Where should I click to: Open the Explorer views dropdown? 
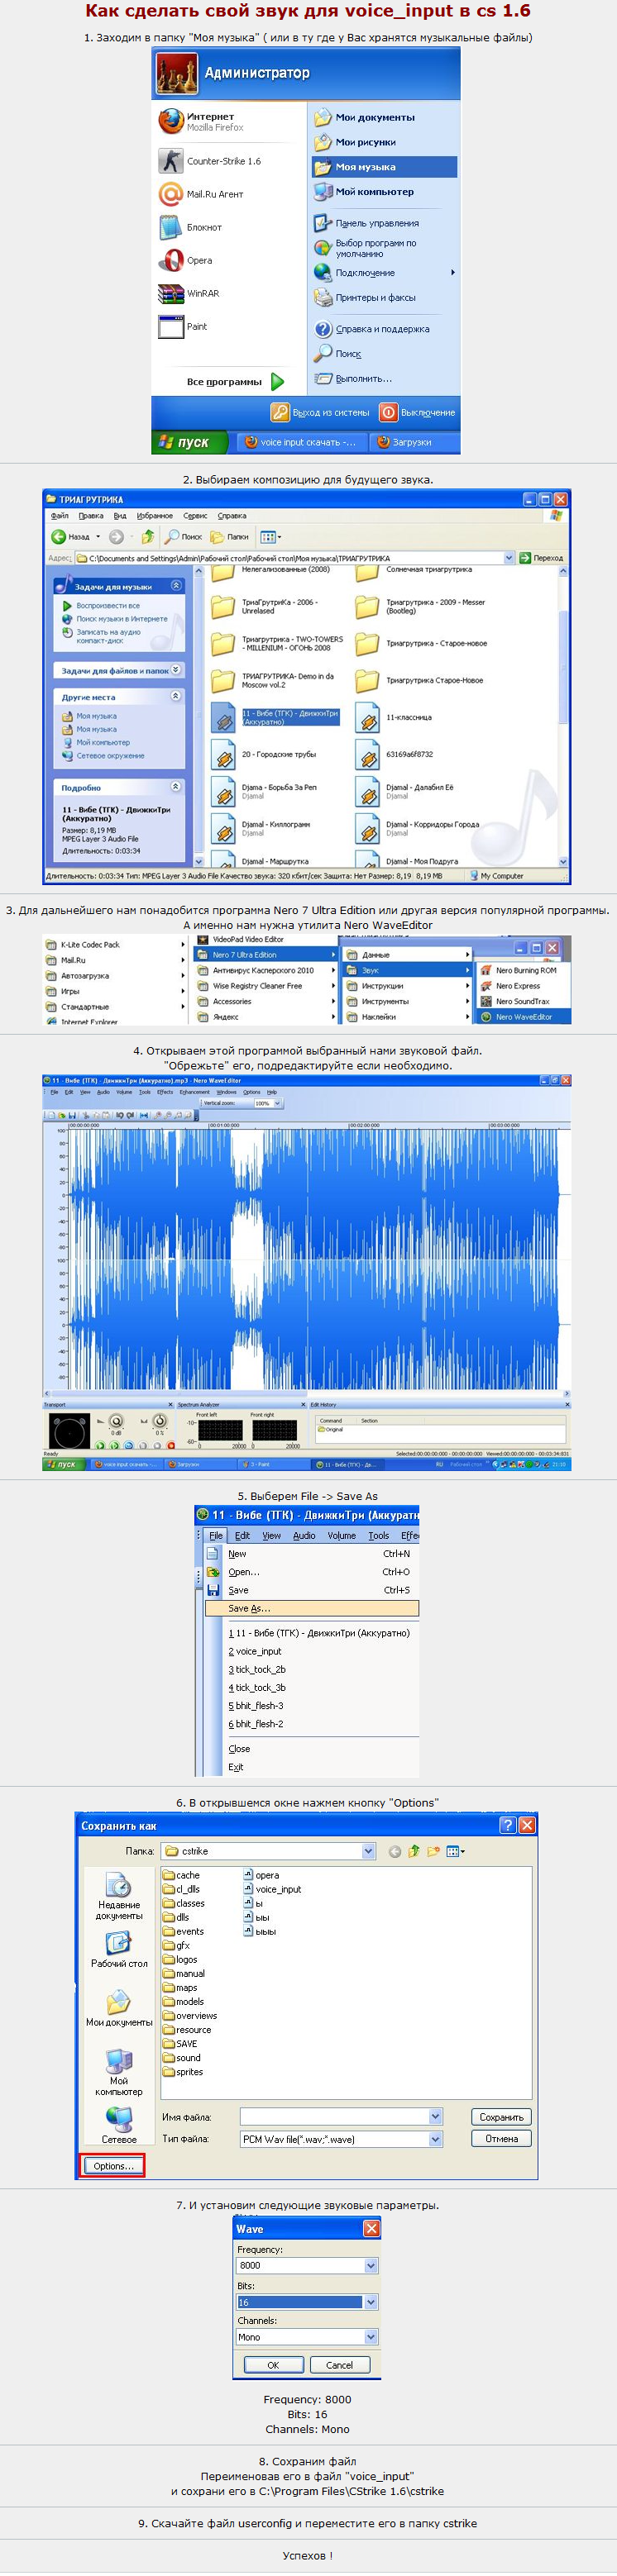270,537
